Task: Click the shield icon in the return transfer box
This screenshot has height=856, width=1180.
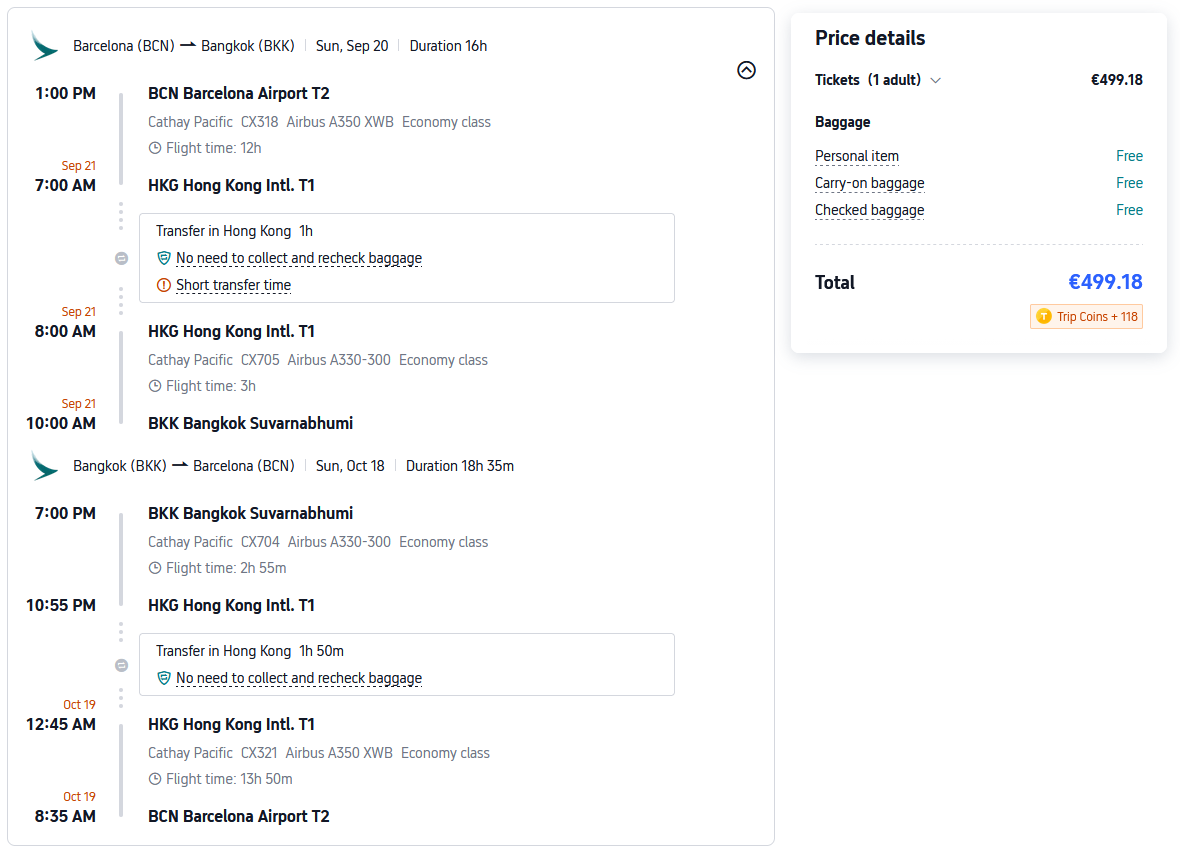Action: pos(164,678)
